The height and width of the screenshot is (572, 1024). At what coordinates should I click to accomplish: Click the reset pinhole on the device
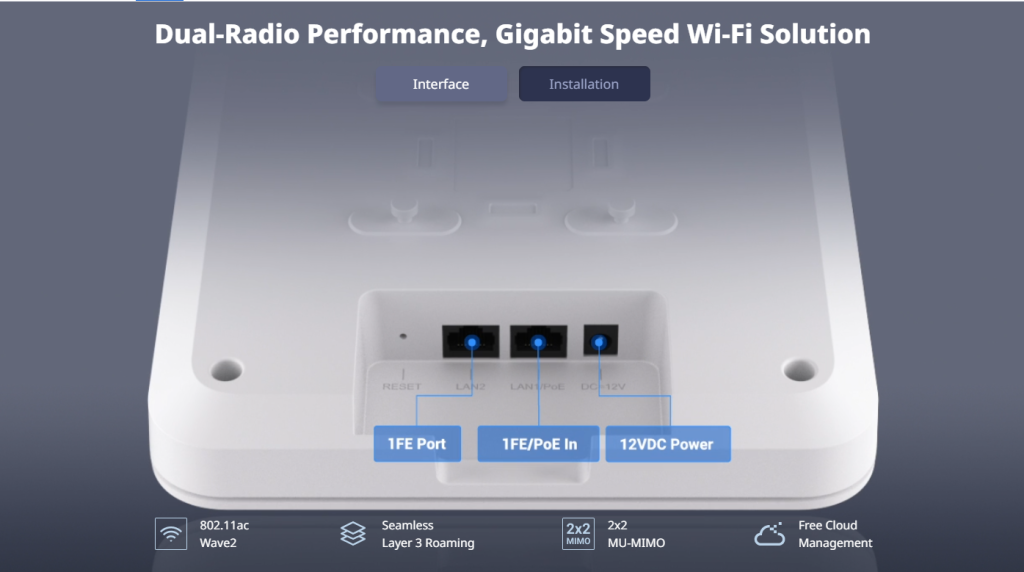pyautogui.click(x=403, y=336)
